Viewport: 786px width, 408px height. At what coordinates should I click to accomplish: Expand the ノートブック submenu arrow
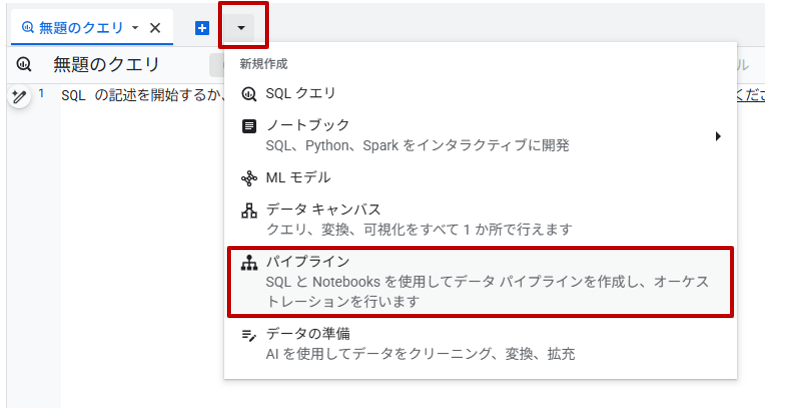point(717,136)
